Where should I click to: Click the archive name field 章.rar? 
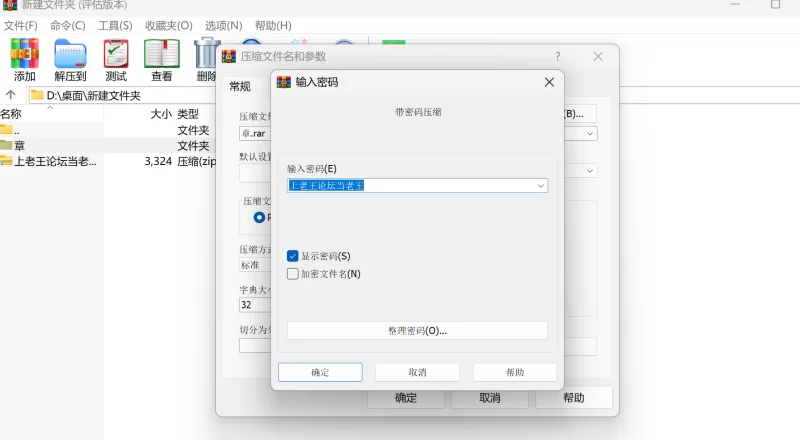click(x=255, y=134)
